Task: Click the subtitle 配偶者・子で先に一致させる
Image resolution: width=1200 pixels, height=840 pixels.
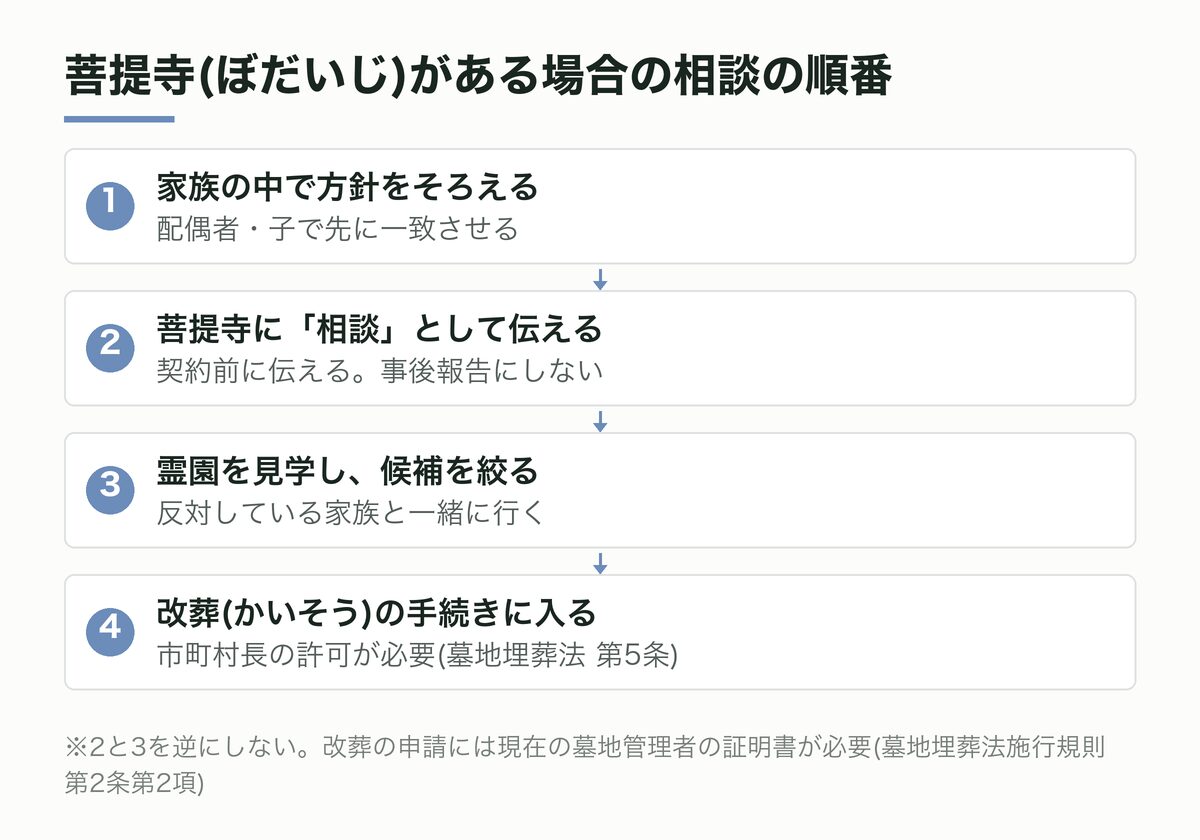Action: 338,230
